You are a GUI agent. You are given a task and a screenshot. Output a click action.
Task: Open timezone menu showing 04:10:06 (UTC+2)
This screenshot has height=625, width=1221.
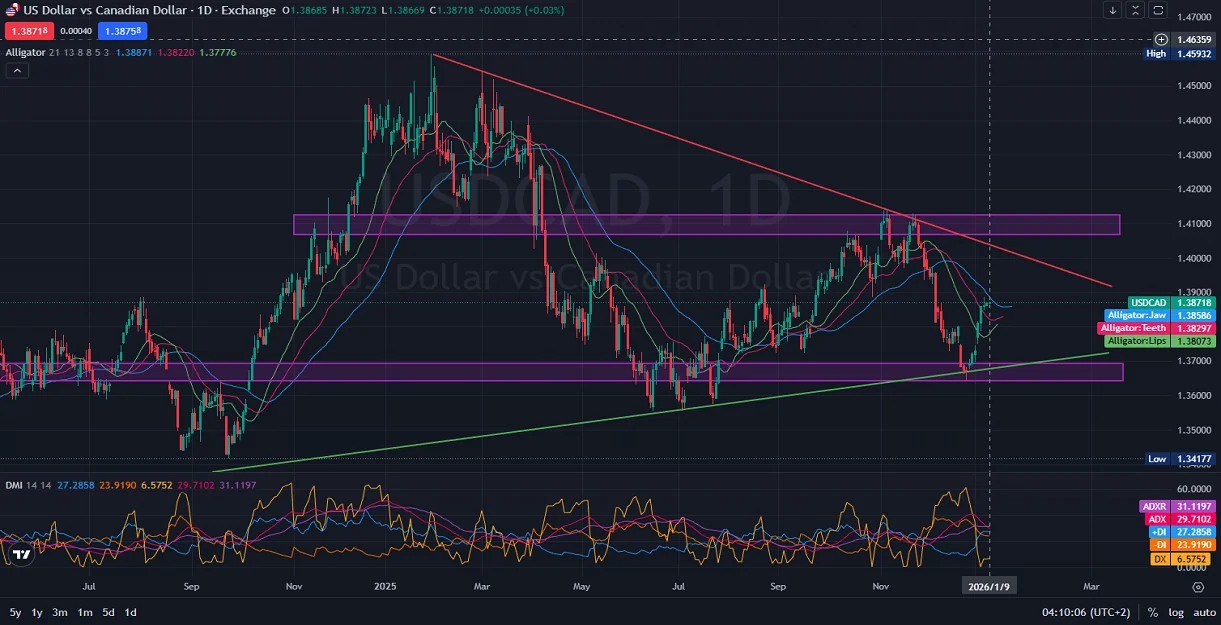pos(1087,612)
